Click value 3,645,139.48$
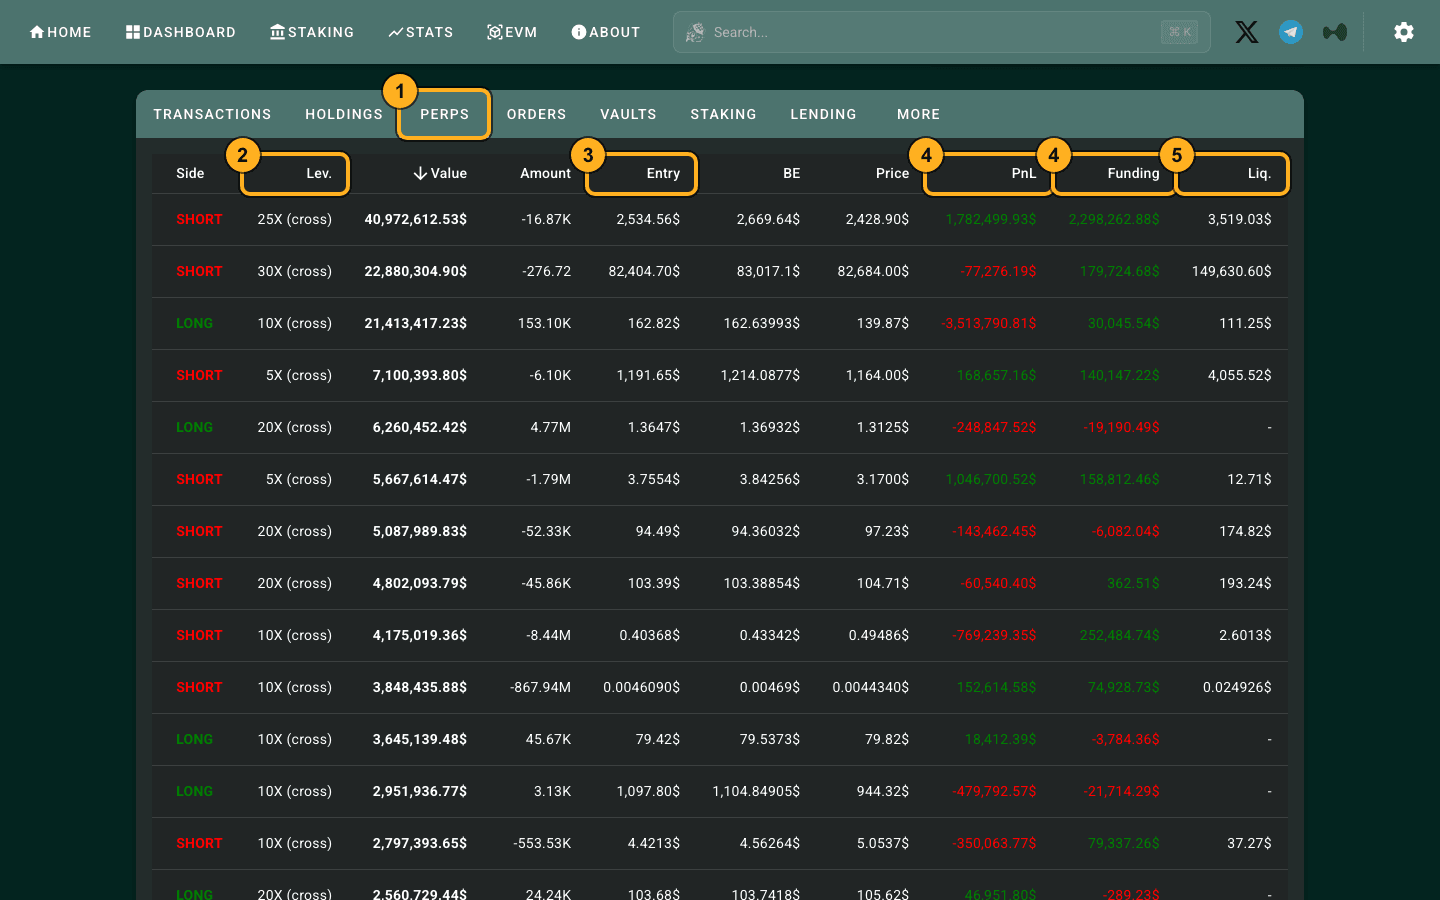Image resolution: width=1440 pixels, height=900 pixels. point(420,739)
